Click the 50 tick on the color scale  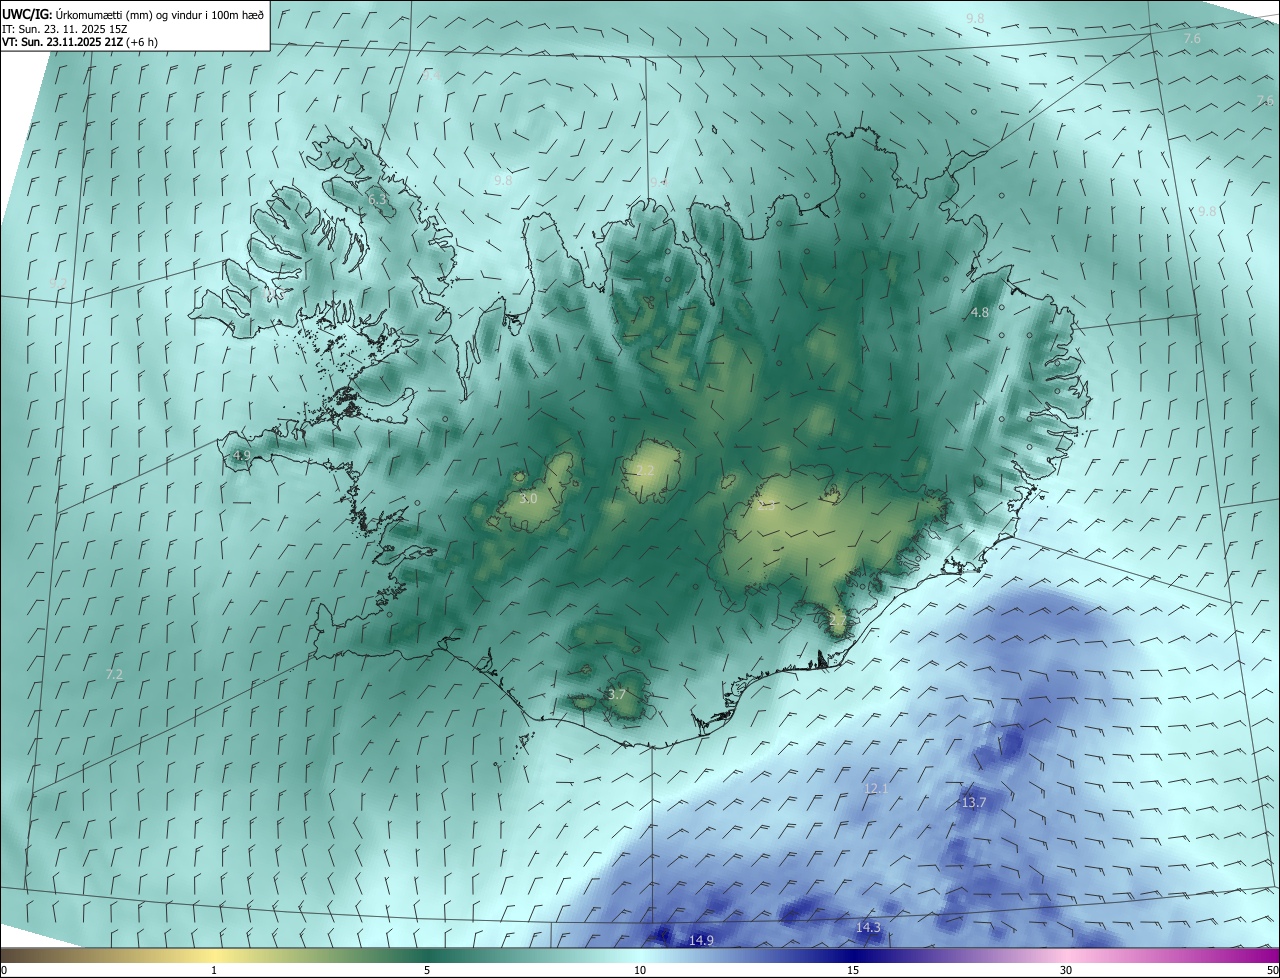[x=1272, y=970]
